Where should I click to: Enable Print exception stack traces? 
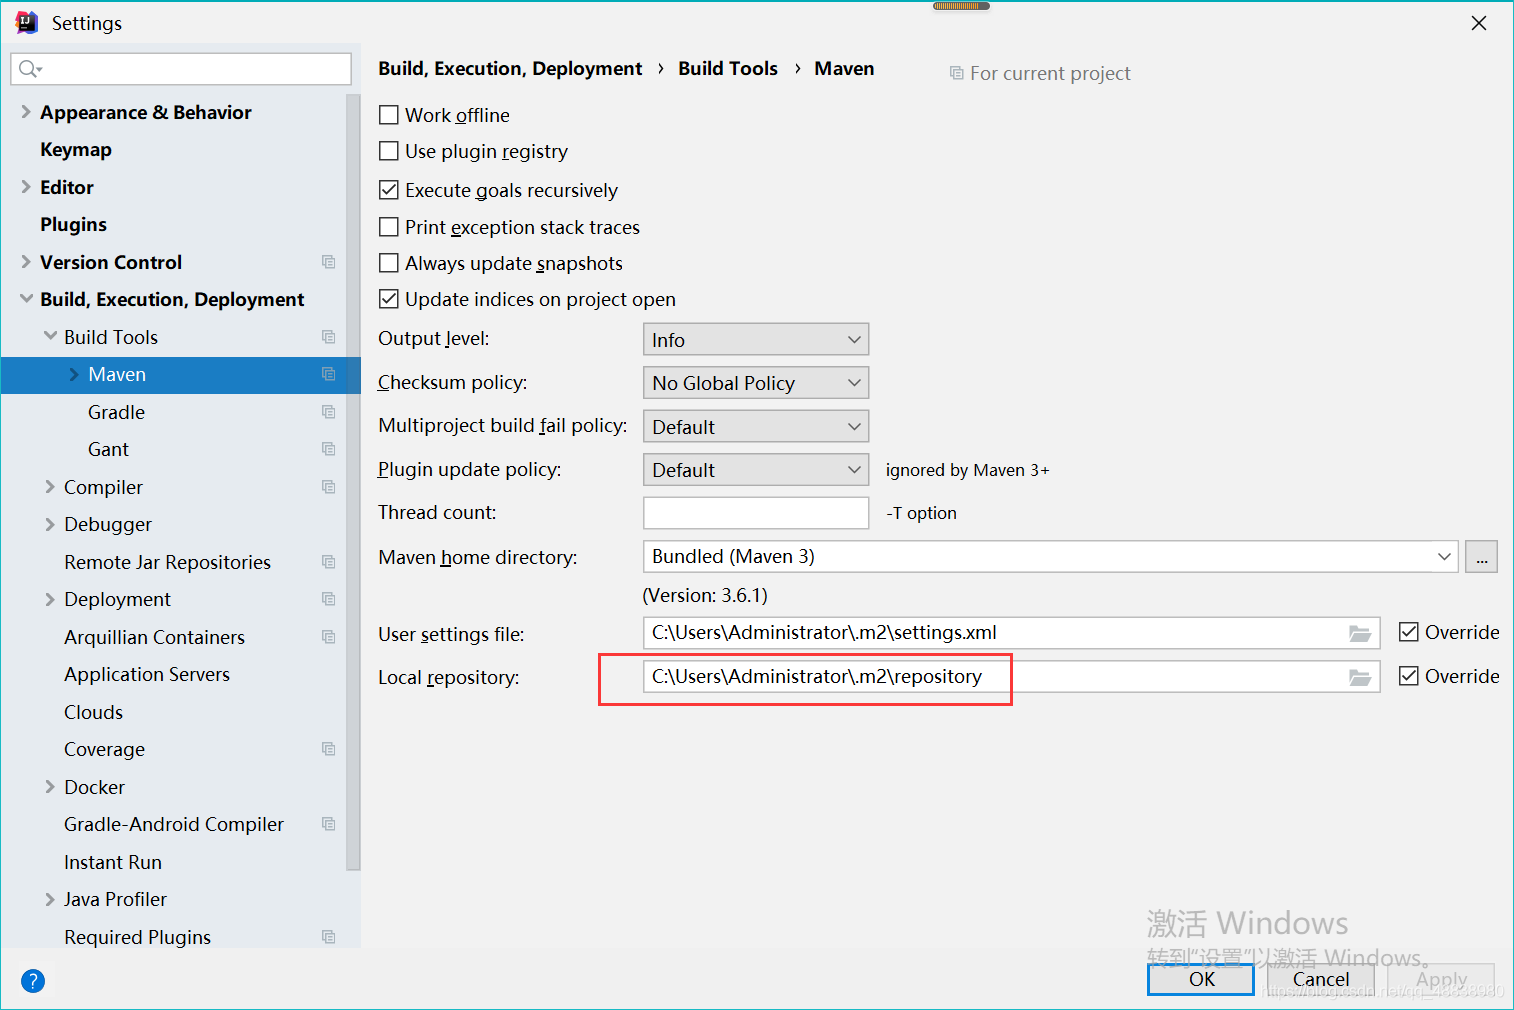[x=389, y=227]
